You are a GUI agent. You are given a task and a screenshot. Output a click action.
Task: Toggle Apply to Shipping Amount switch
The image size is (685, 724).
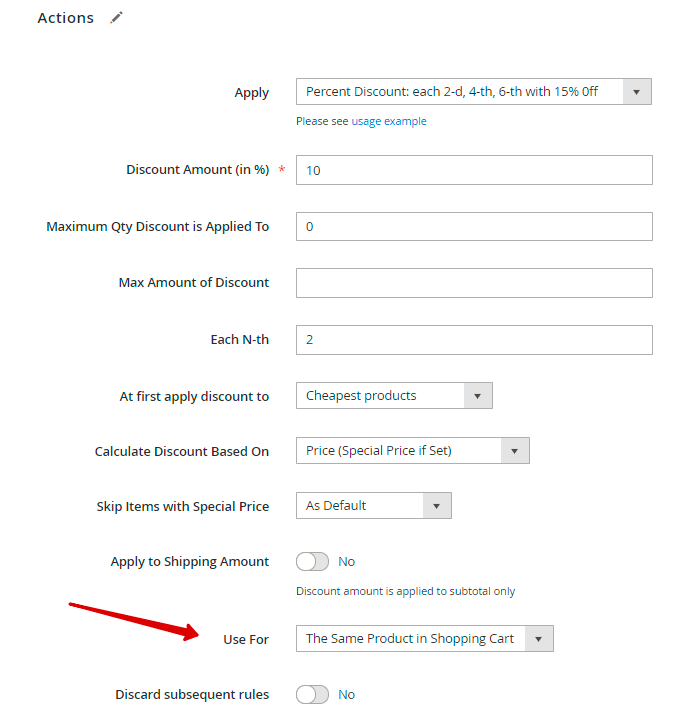(312, 562)
